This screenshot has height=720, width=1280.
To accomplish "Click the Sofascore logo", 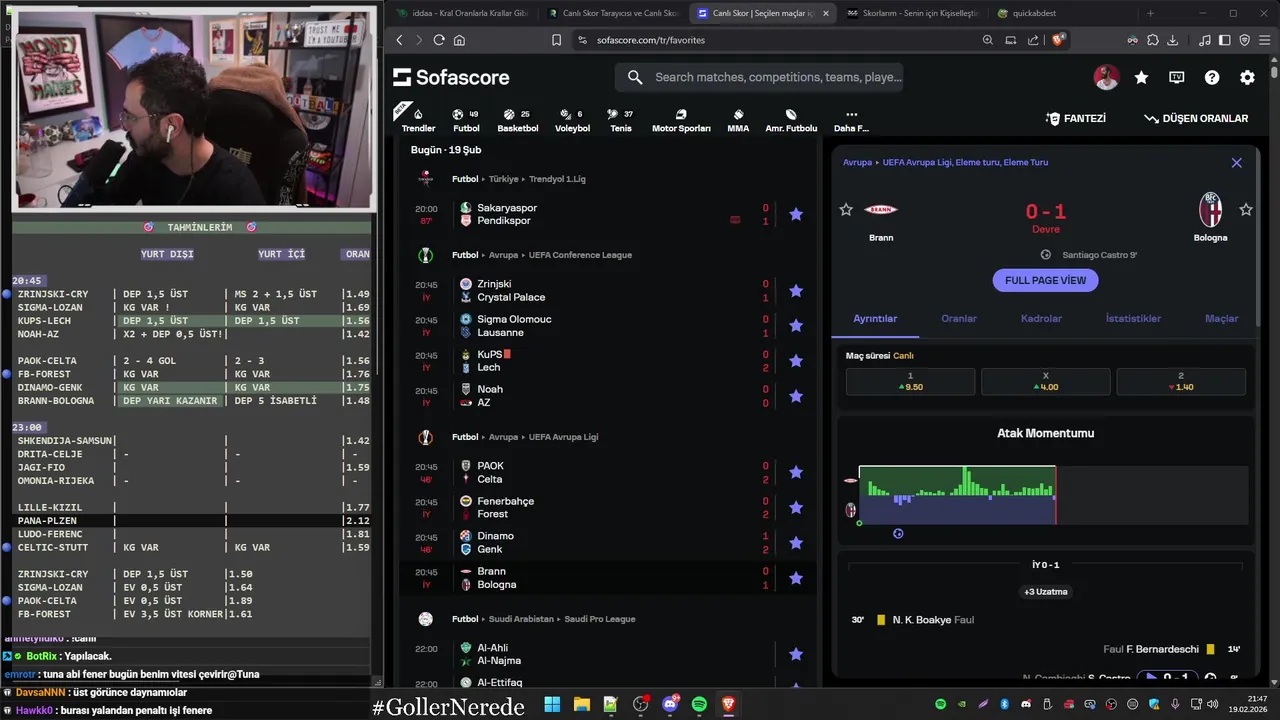I will coord(451,77).
